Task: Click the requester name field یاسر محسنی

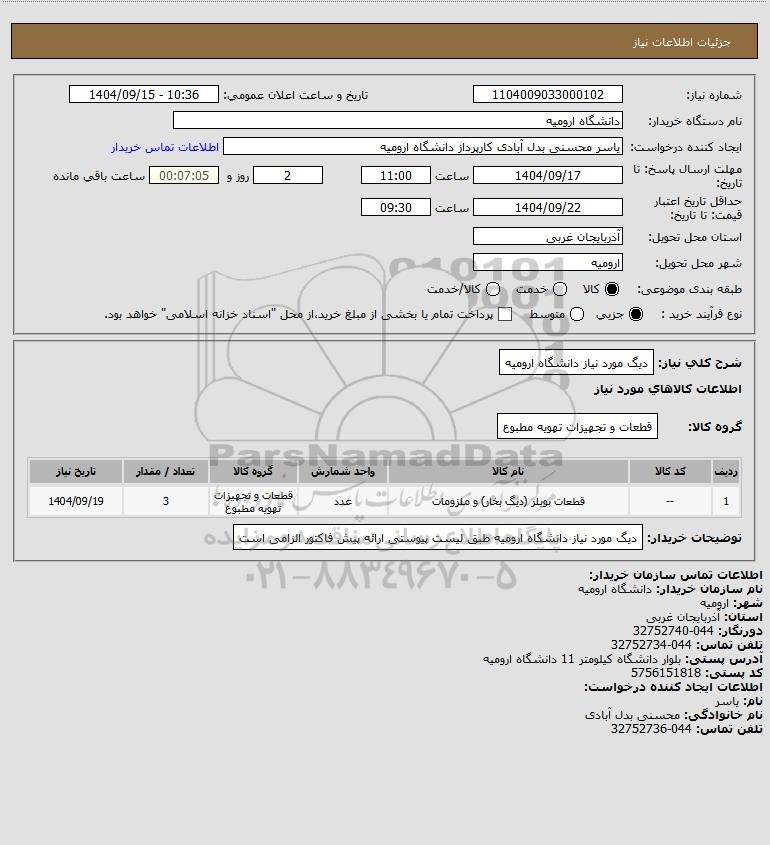Action: click(422, 147)
